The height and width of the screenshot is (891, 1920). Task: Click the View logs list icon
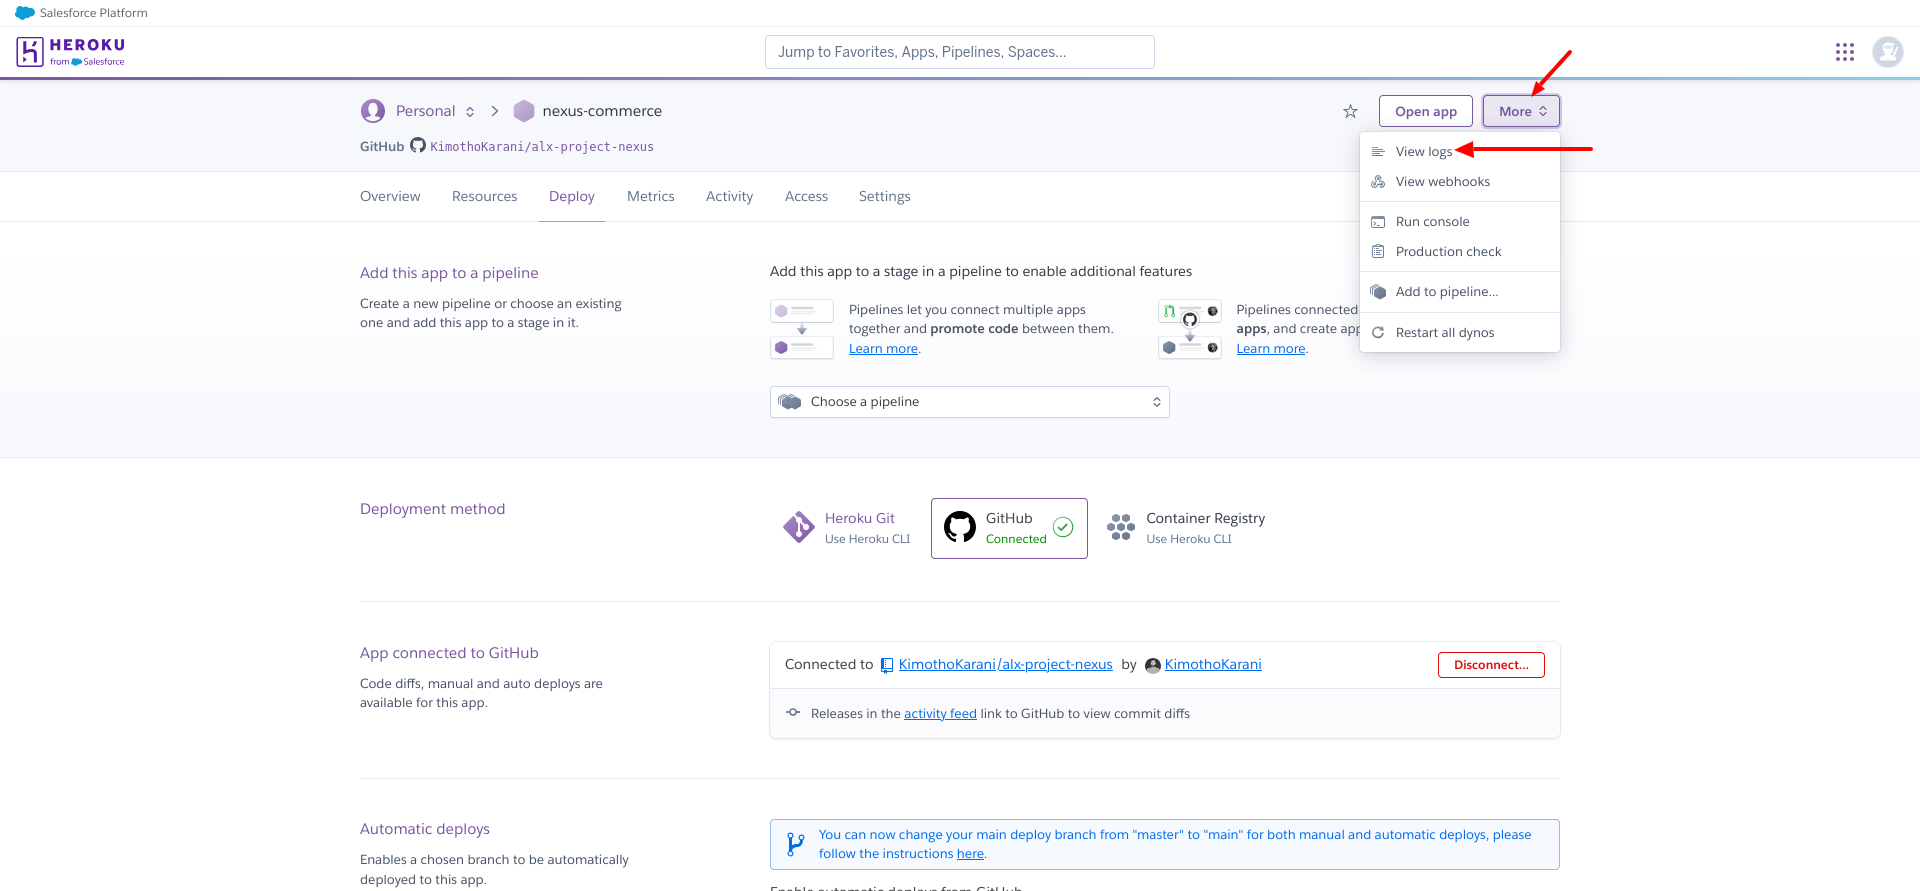1378,152
